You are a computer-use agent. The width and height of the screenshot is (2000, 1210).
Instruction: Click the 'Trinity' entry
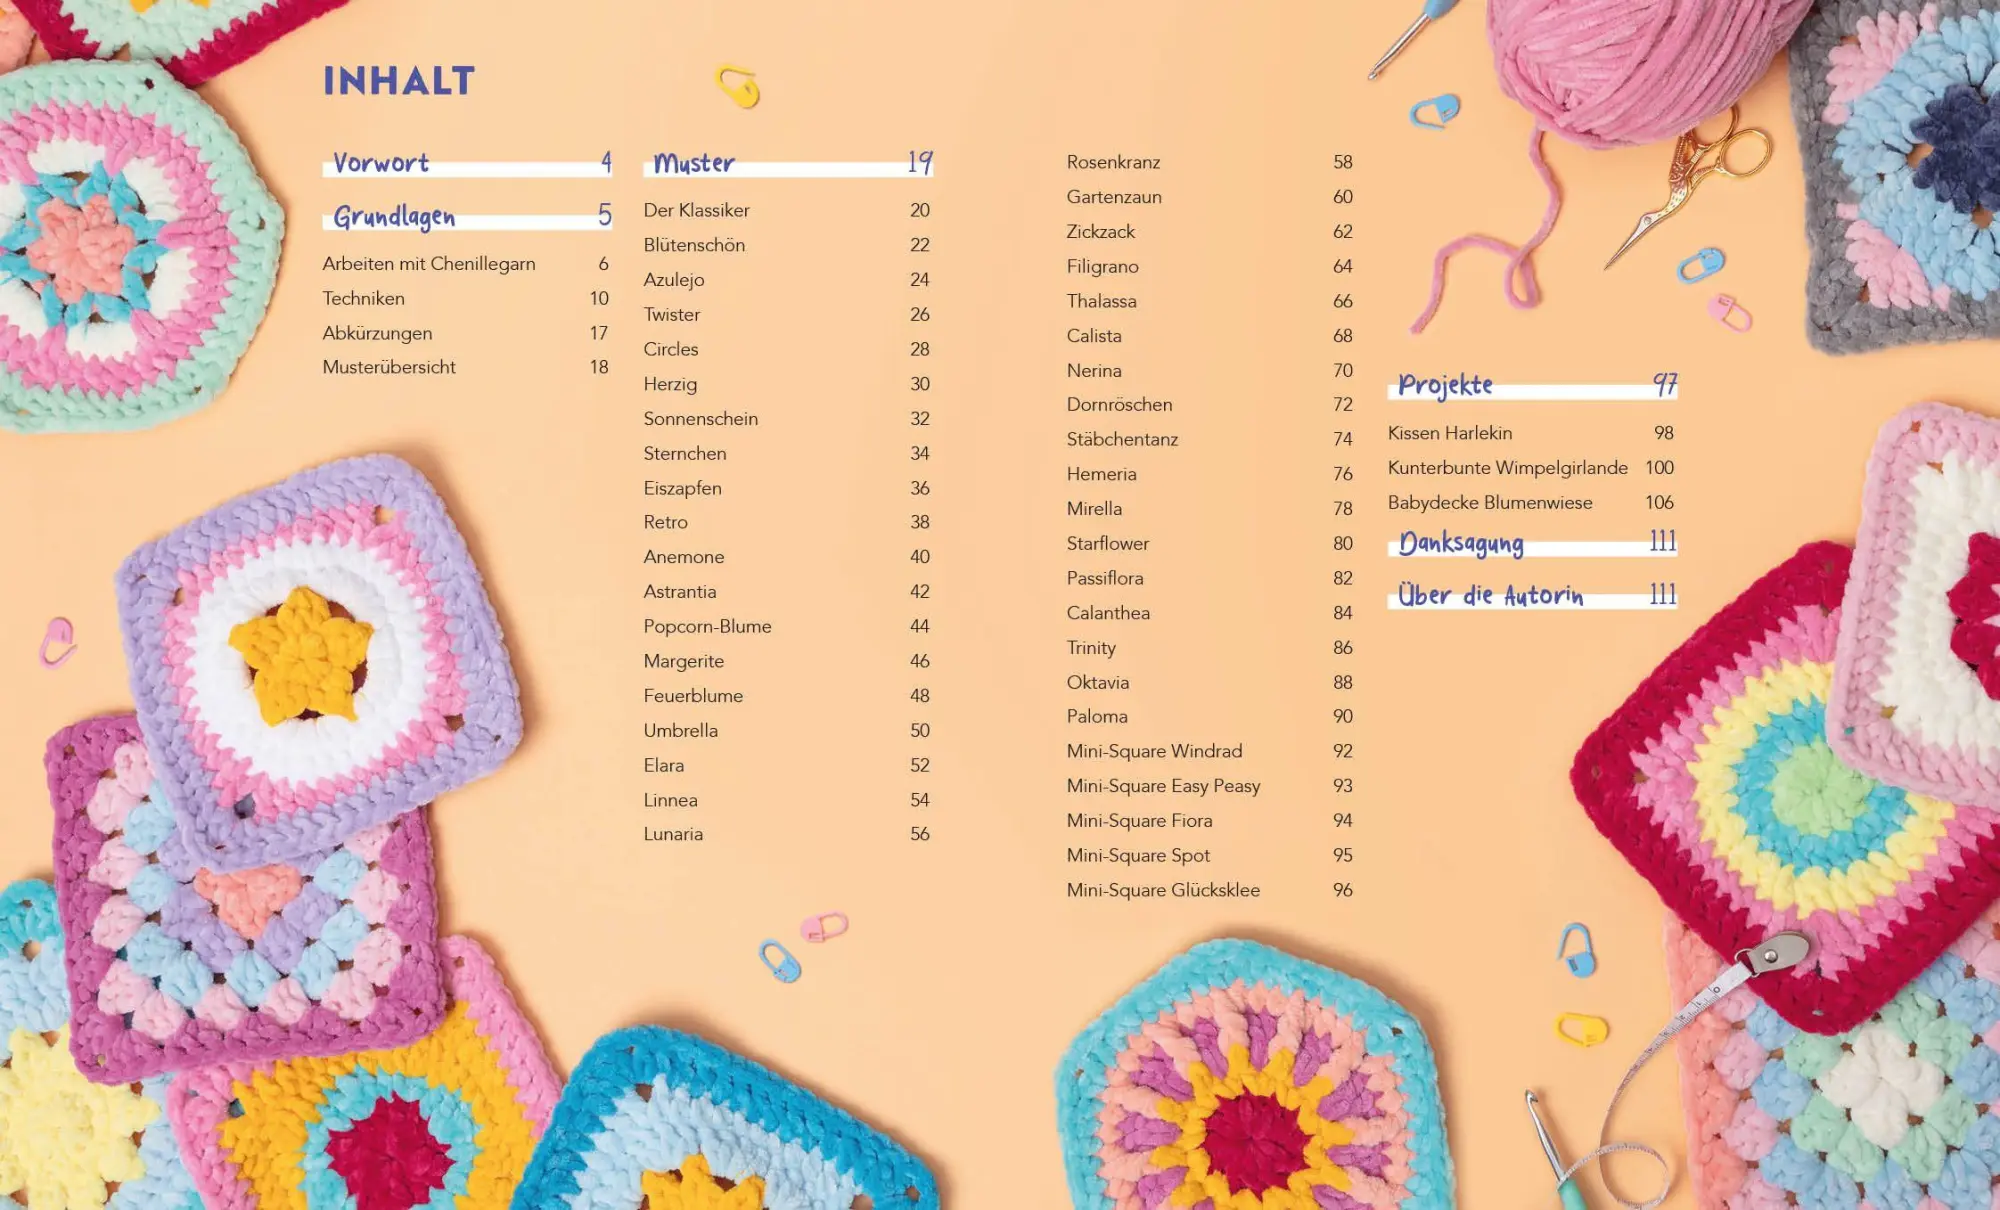[1091, 648]
